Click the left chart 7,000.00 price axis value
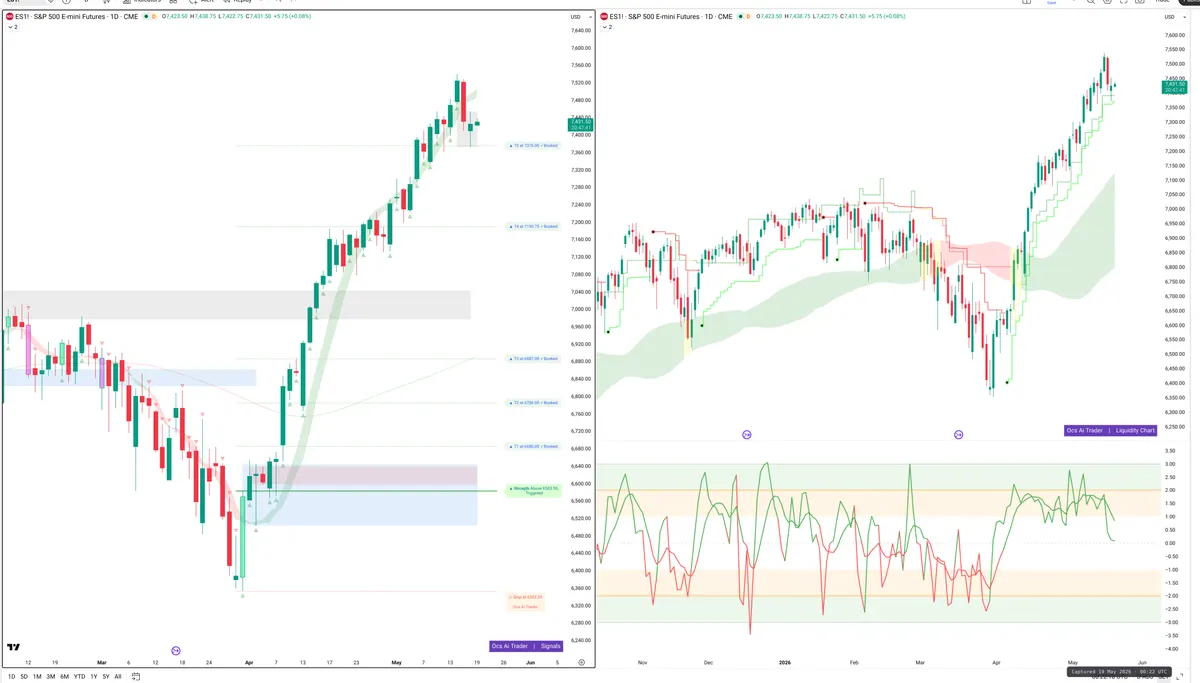This screenshot has height=683, width=1200. point(580,309)
